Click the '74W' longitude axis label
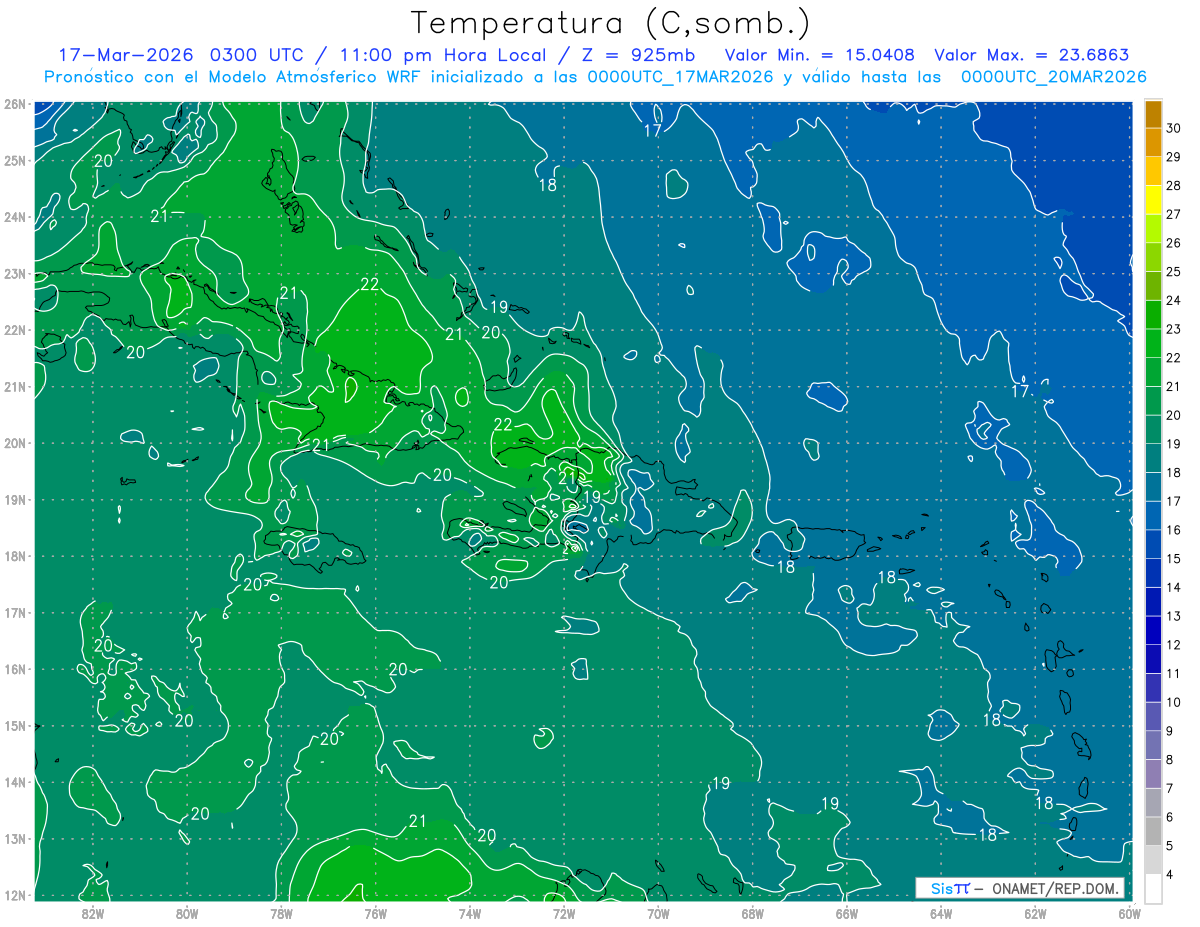 pos(469,913)
